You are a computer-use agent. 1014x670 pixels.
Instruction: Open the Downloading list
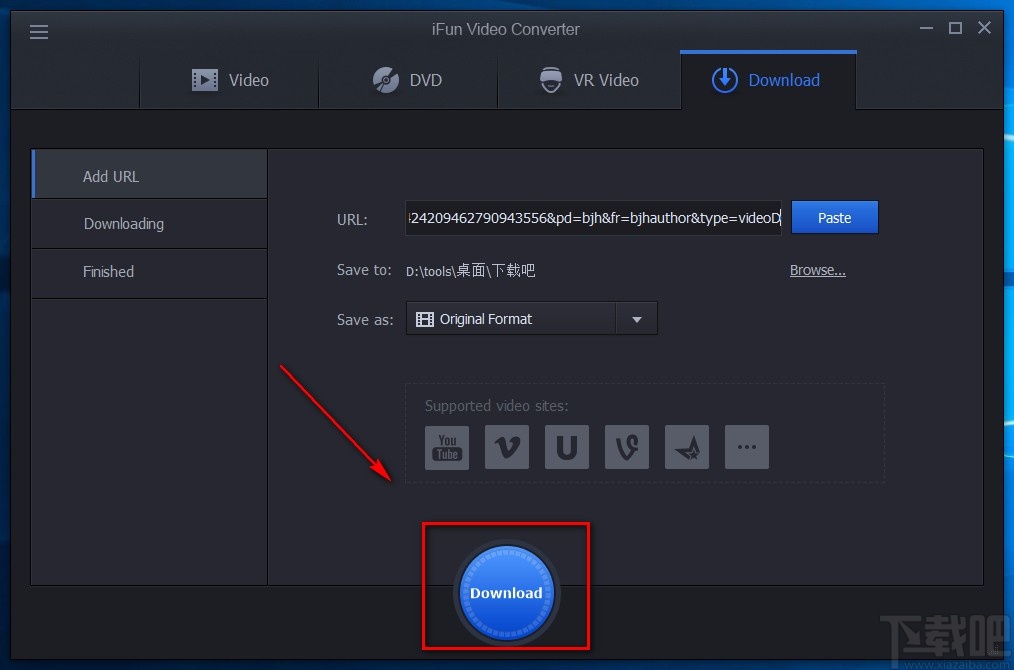click(149, 224)
